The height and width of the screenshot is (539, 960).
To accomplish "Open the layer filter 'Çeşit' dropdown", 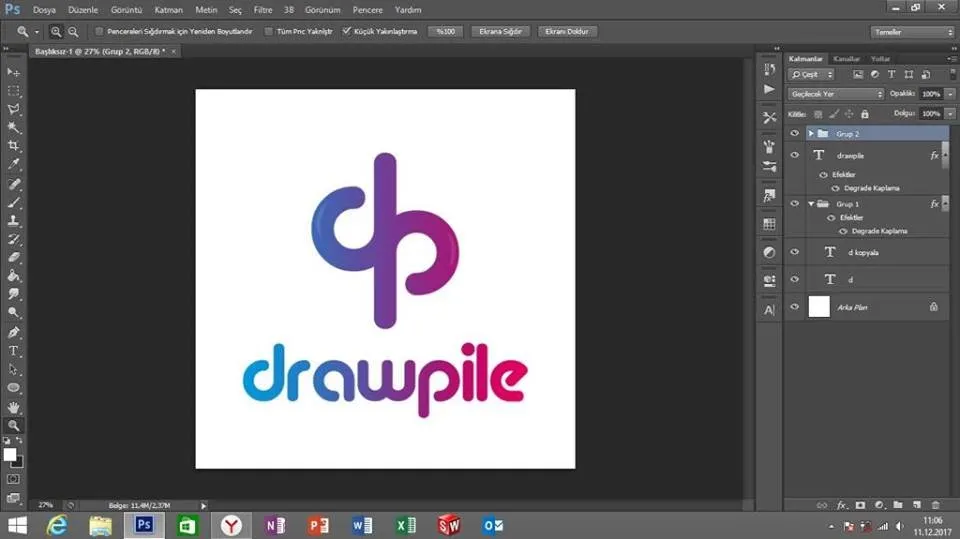I will click(811, 74).
